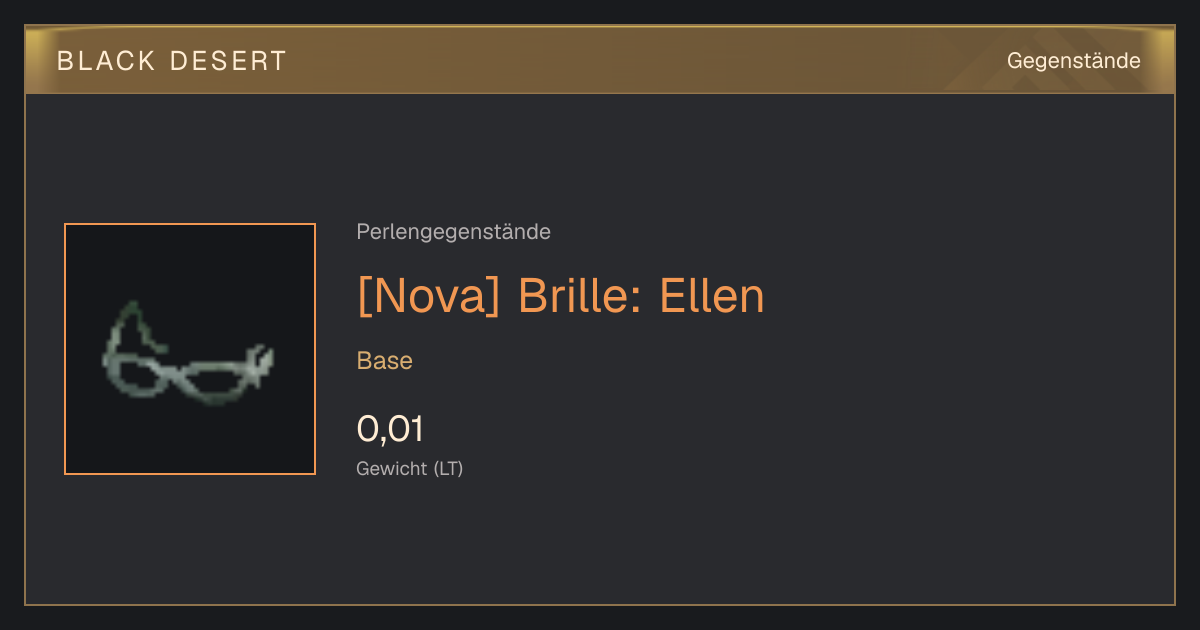Select the word Ellen in item name
The height and width of the screenshot is (630, 1200).
click(x=712, y=296)
